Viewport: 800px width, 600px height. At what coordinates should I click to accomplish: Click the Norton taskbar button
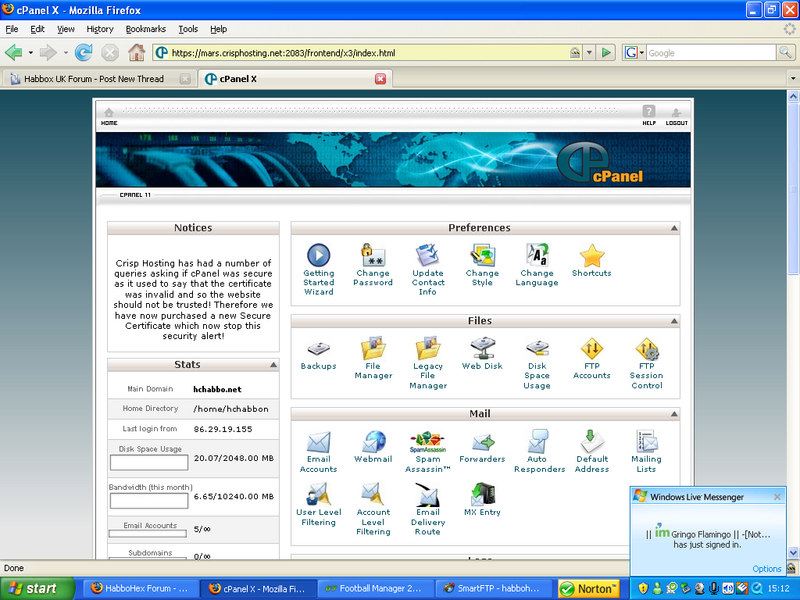588,589
